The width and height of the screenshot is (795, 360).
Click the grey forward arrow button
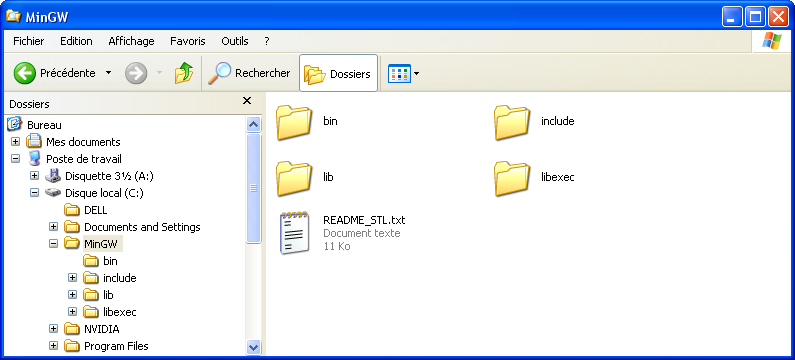pos(136,74)
